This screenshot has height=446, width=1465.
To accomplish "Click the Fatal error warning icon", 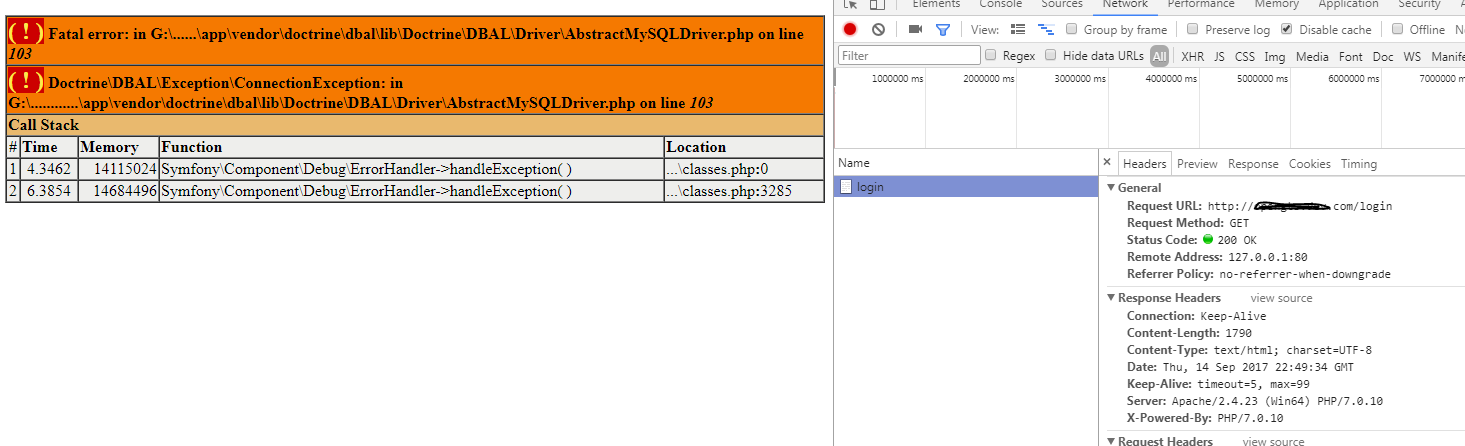I will (x=26, y=33).
